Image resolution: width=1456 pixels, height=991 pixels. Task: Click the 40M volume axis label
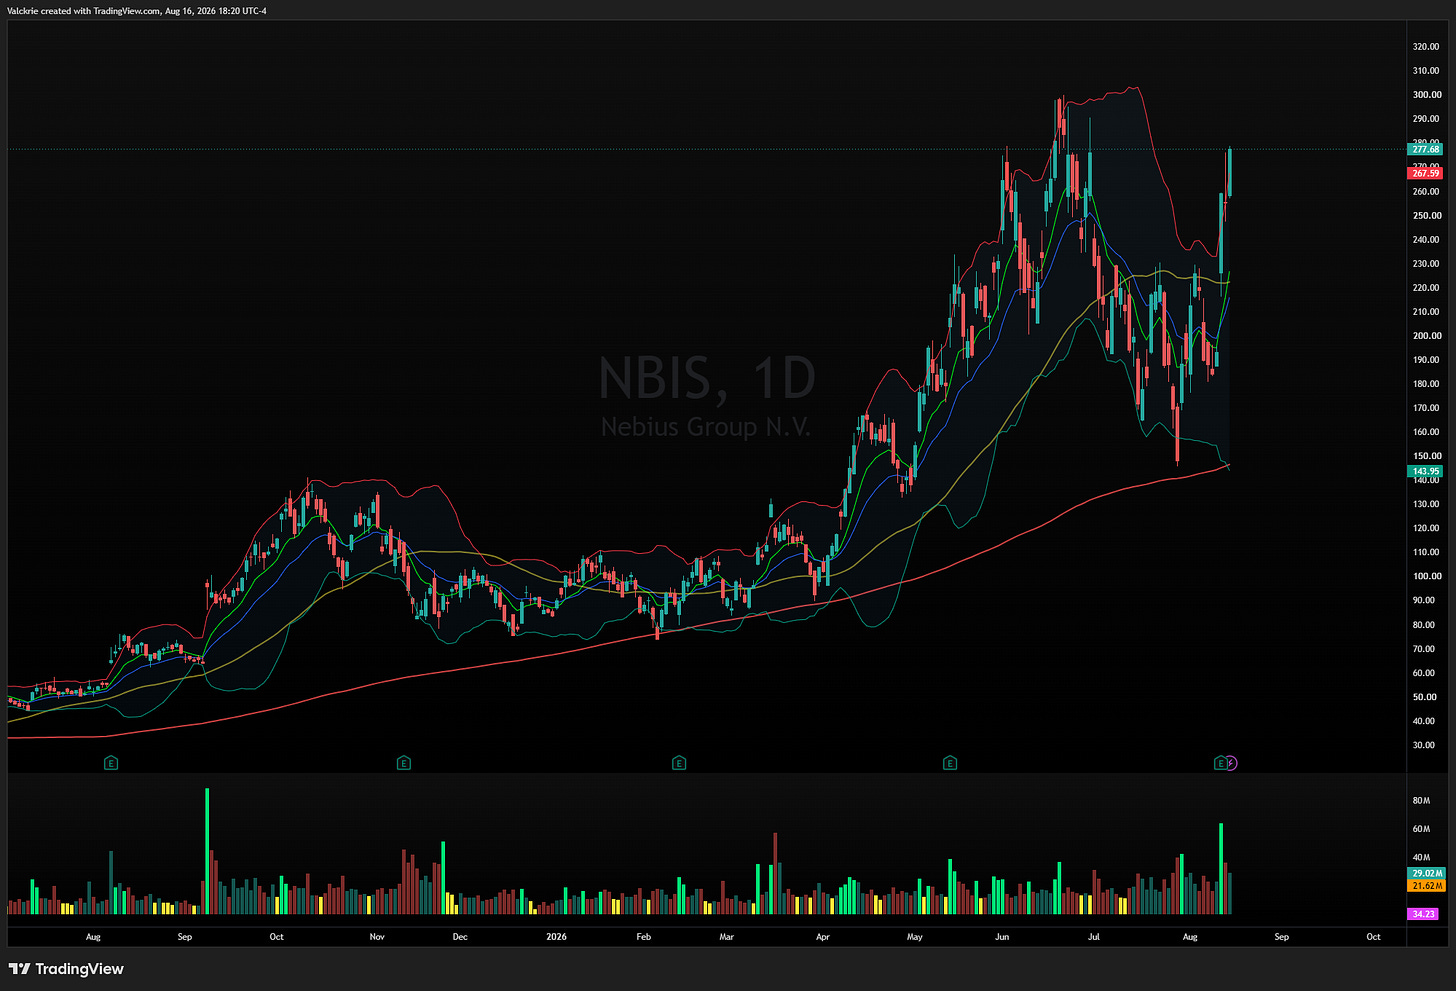tap(1421, 857)
